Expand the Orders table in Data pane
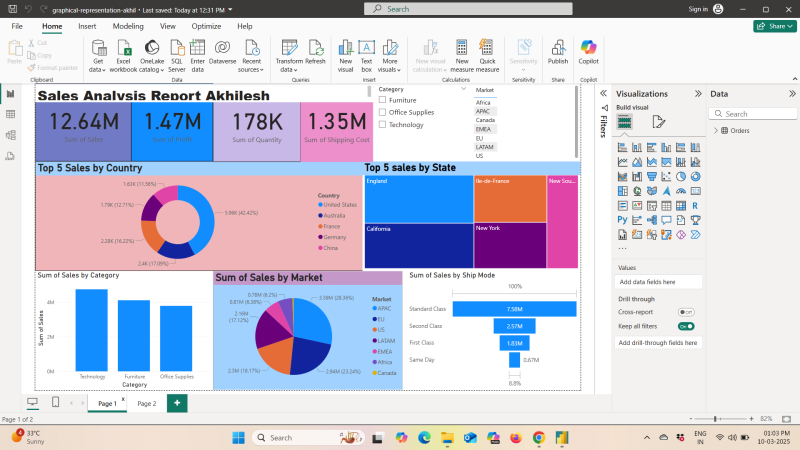This screenshot has height=450, width=800. 716,131
